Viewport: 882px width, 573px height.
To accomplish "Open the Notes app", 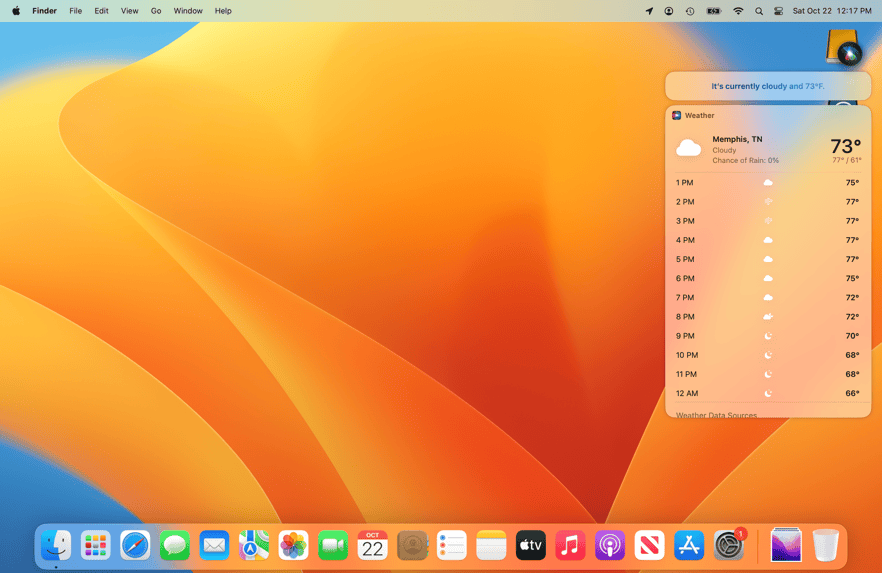I will pyautogui.click(x=491, y=545).
